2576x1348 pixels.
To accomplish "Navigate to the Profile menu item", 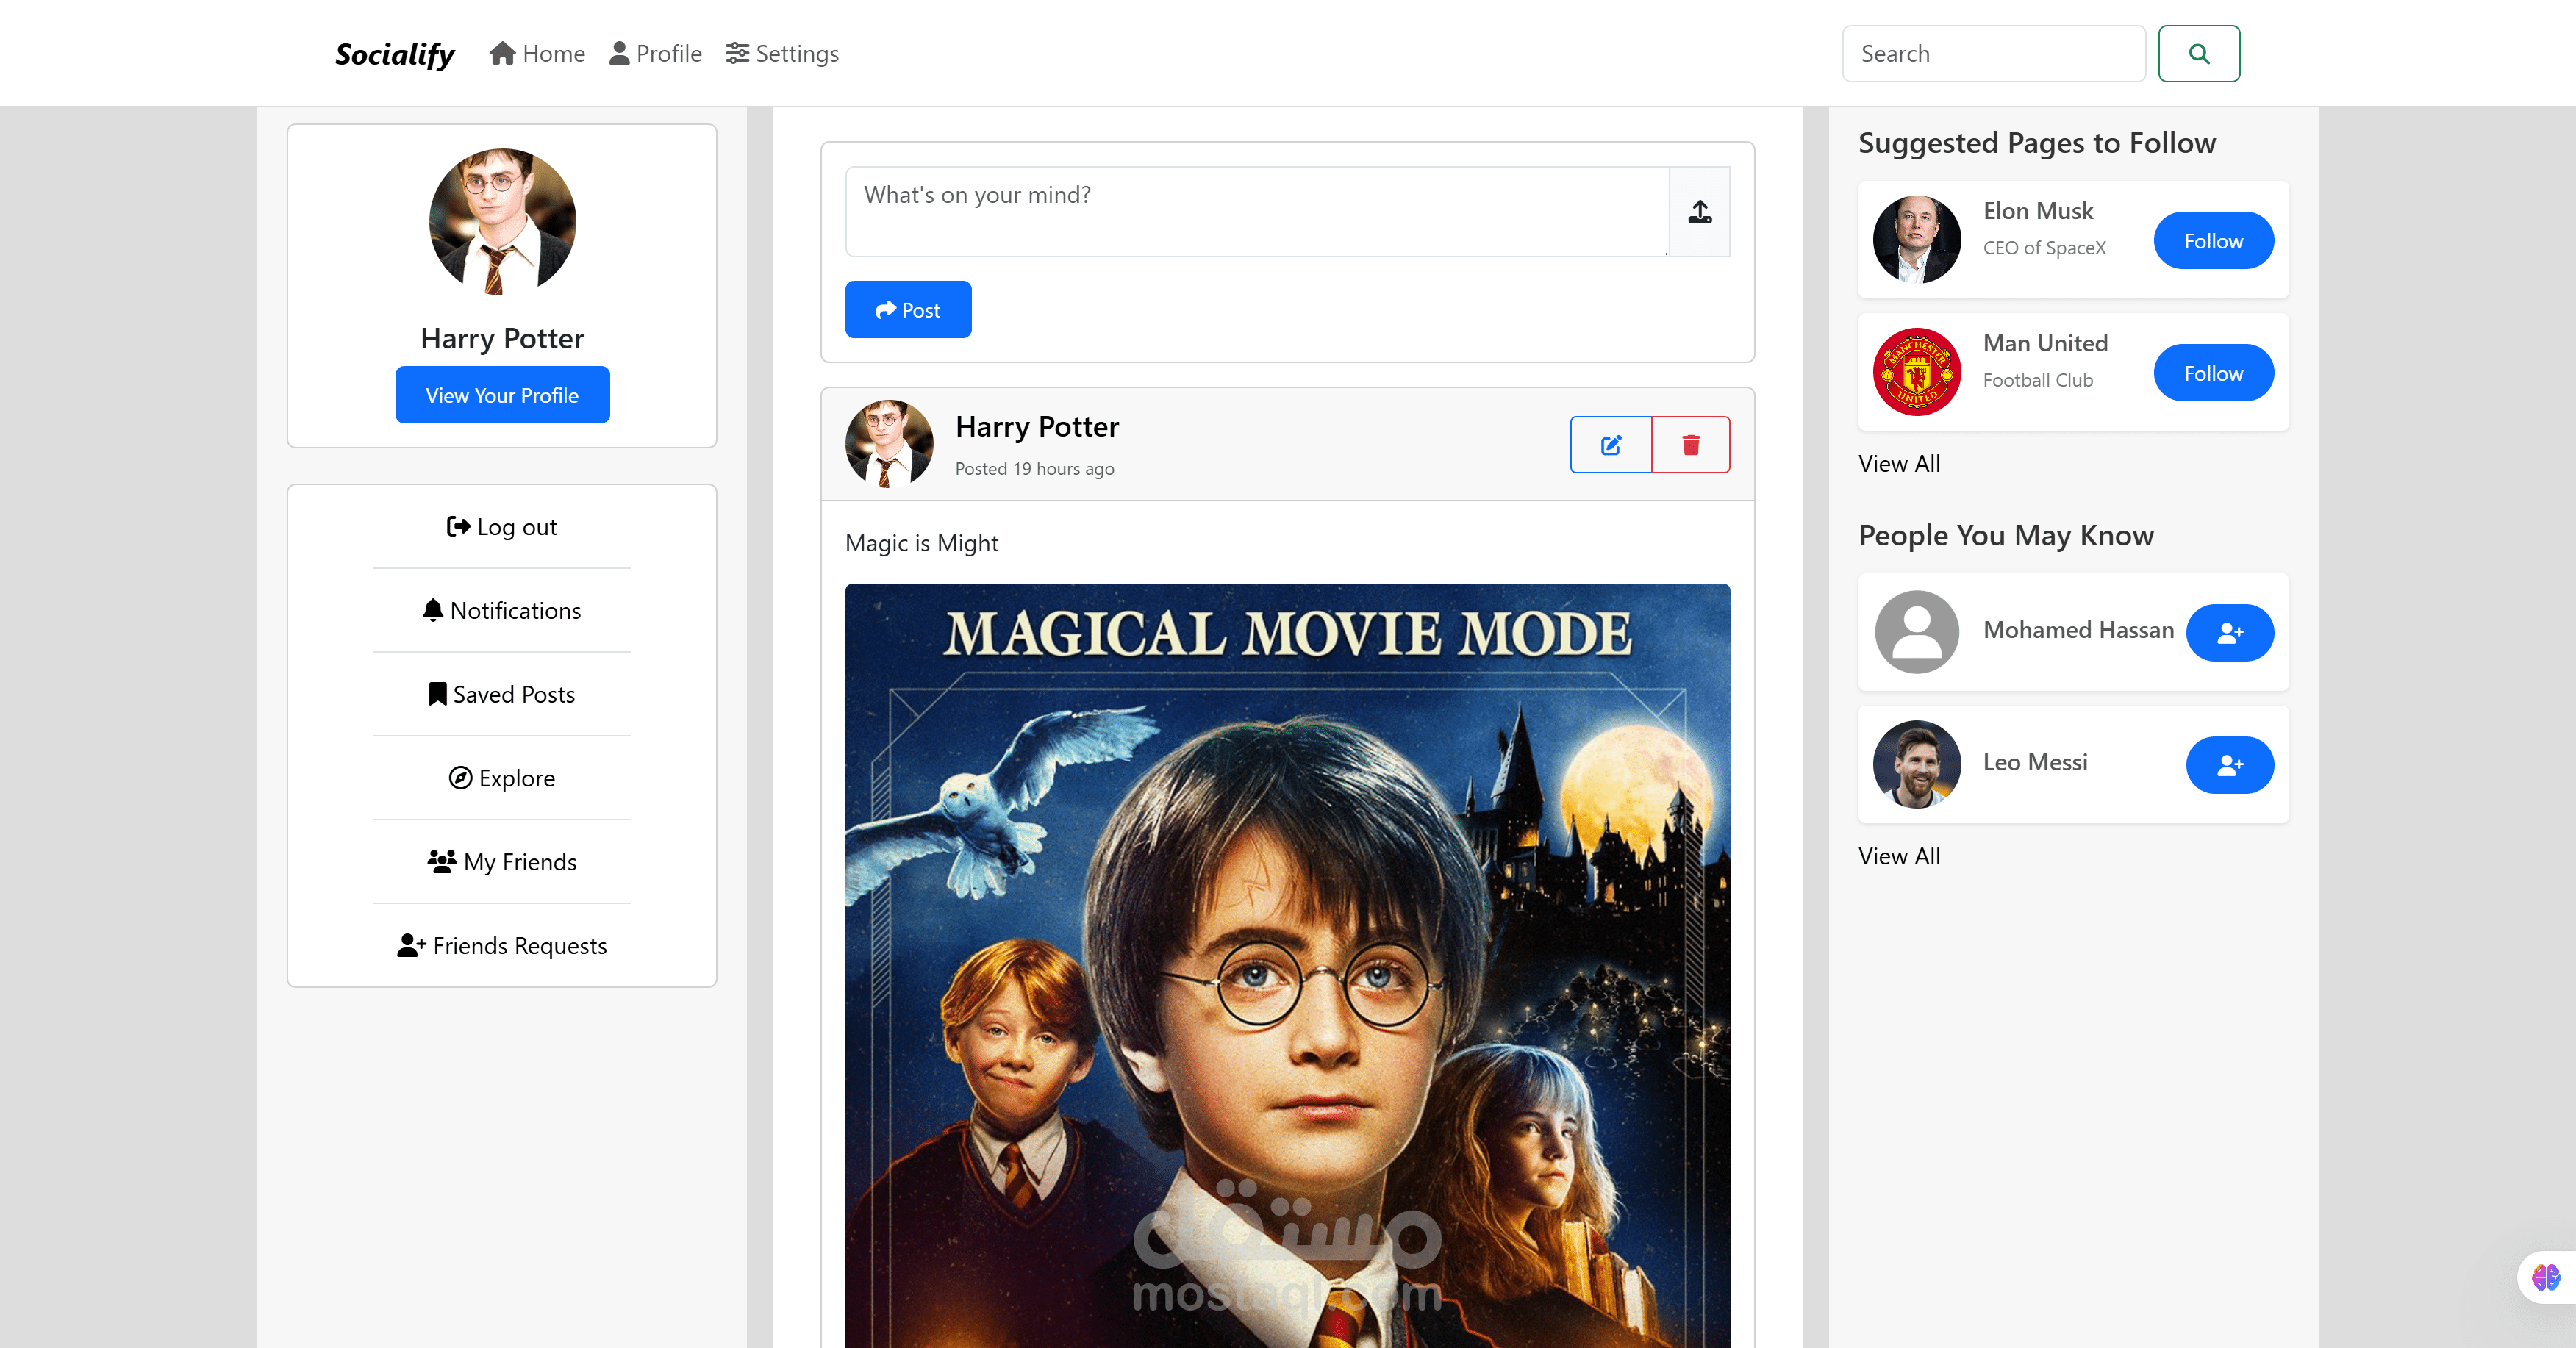I will (655, 53).
